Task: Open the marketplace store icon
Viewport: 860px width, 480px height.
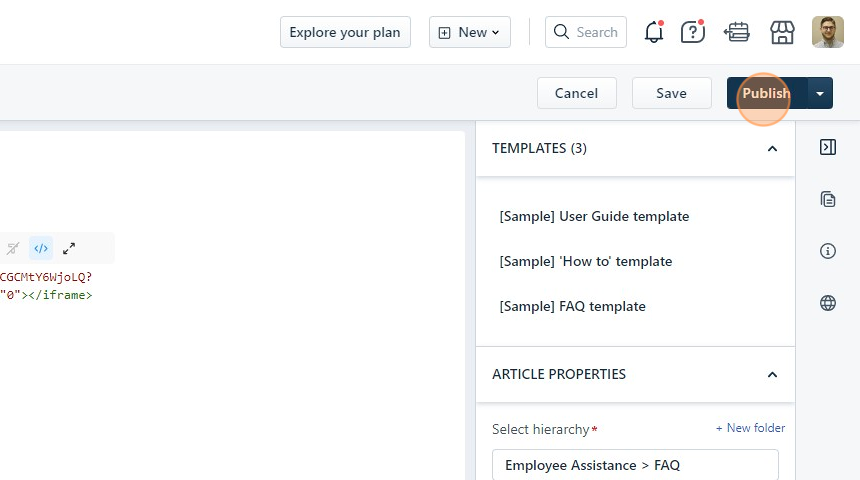Action: click(x=782, y=32)
